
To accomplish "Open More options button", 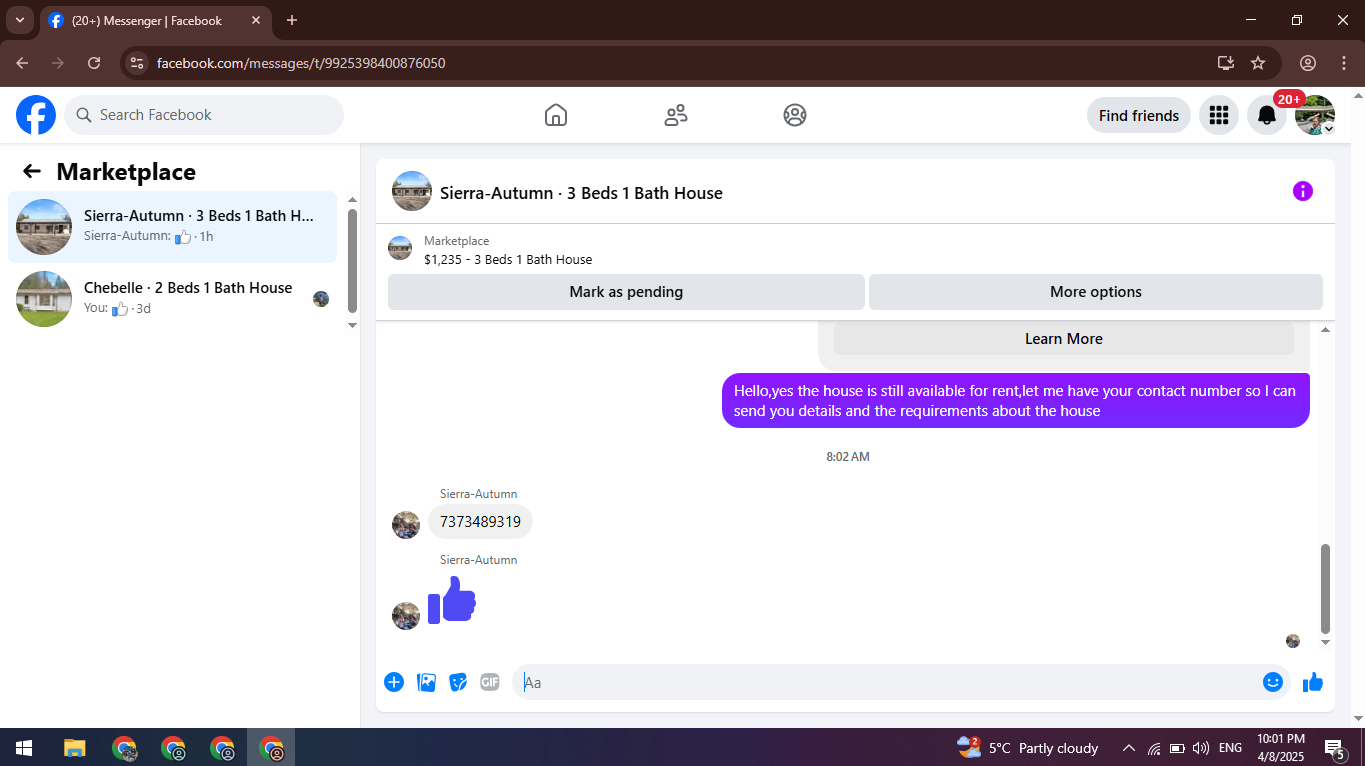I will 1096,292.
